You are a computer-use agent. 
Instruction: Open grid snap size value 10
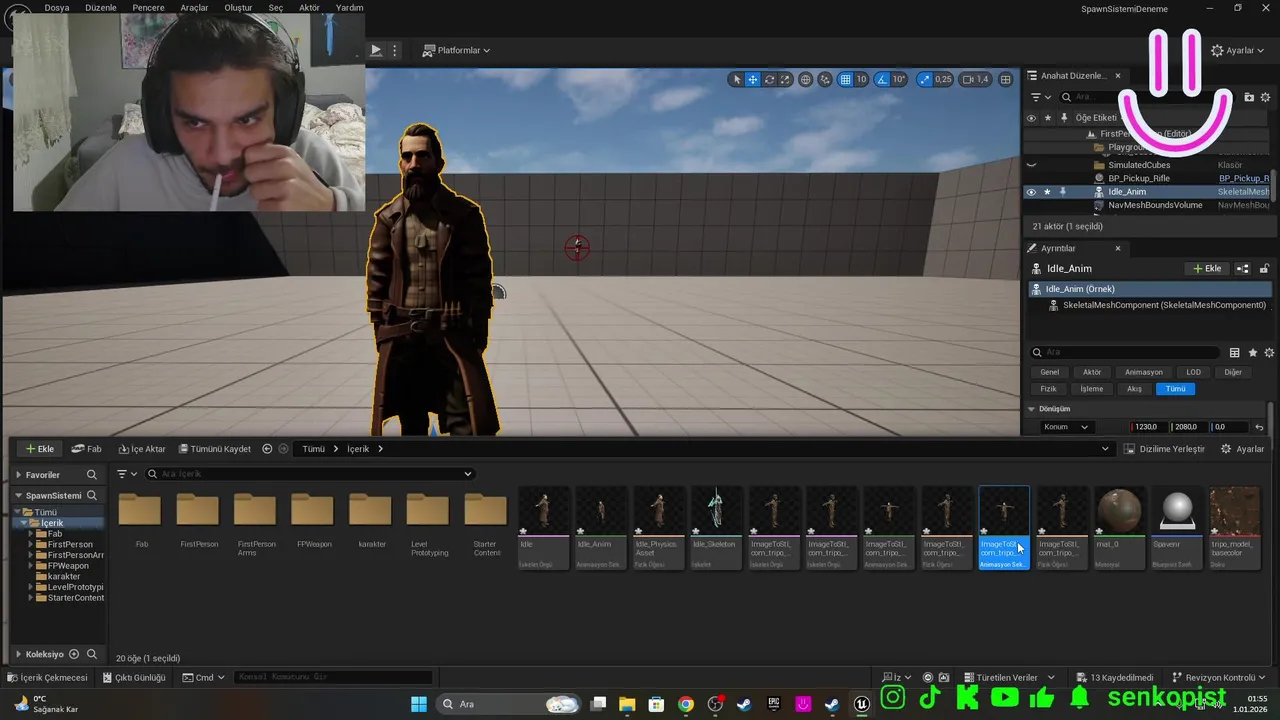click(861, 79)
